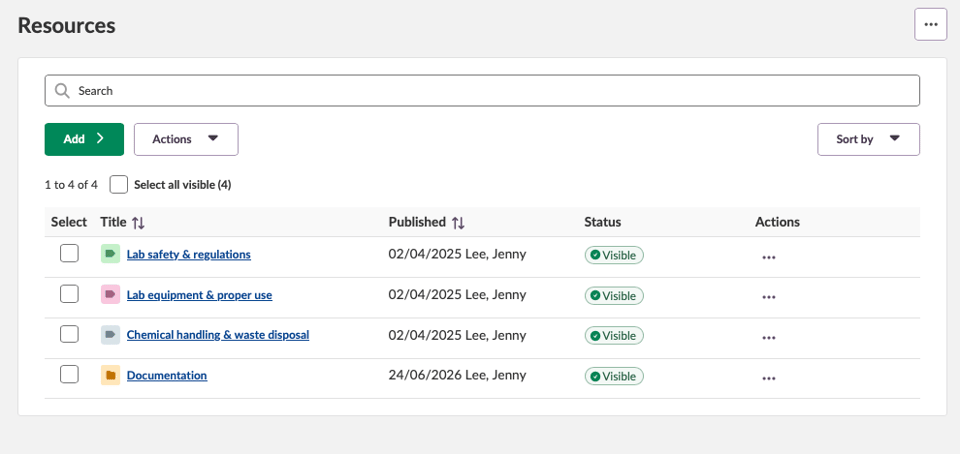Click the '24/06/2026 Lee, Jenny' published cell
This screenshot has height=454, width=960.
[457, 375]
